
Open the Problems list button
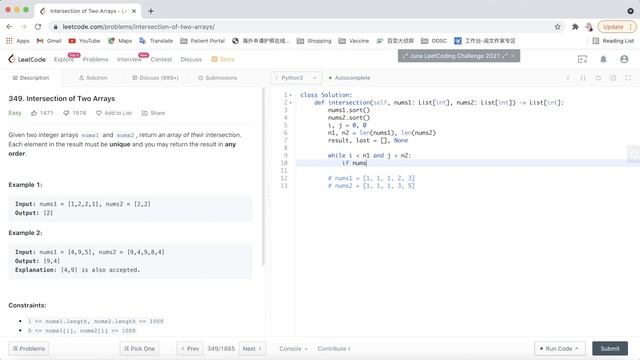pyautogui.click(x=29, y=349)
